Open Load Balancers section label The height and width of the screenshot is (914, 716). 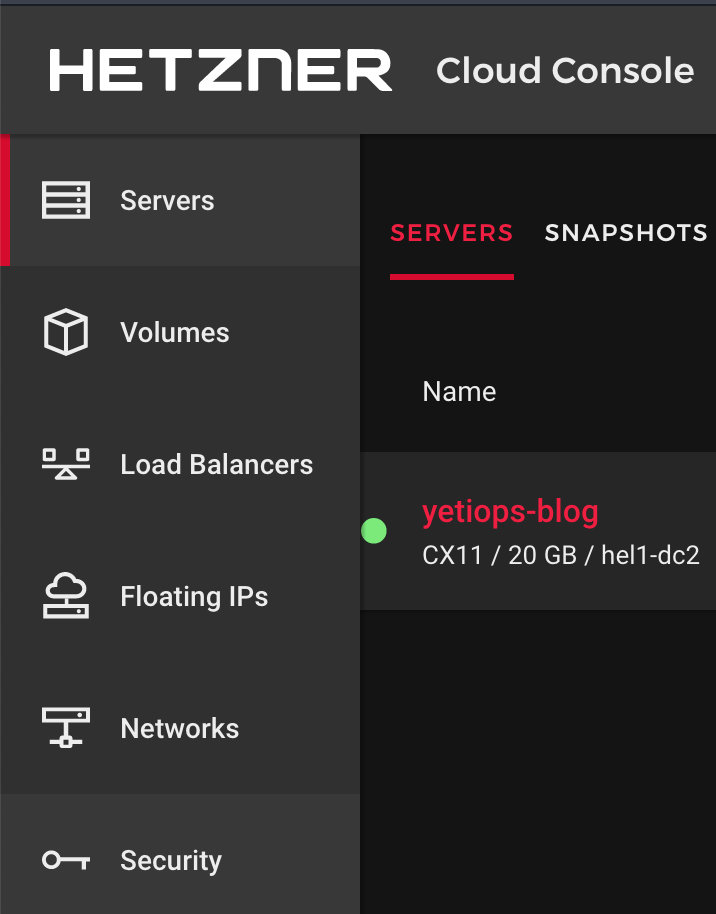click(216, 464)
